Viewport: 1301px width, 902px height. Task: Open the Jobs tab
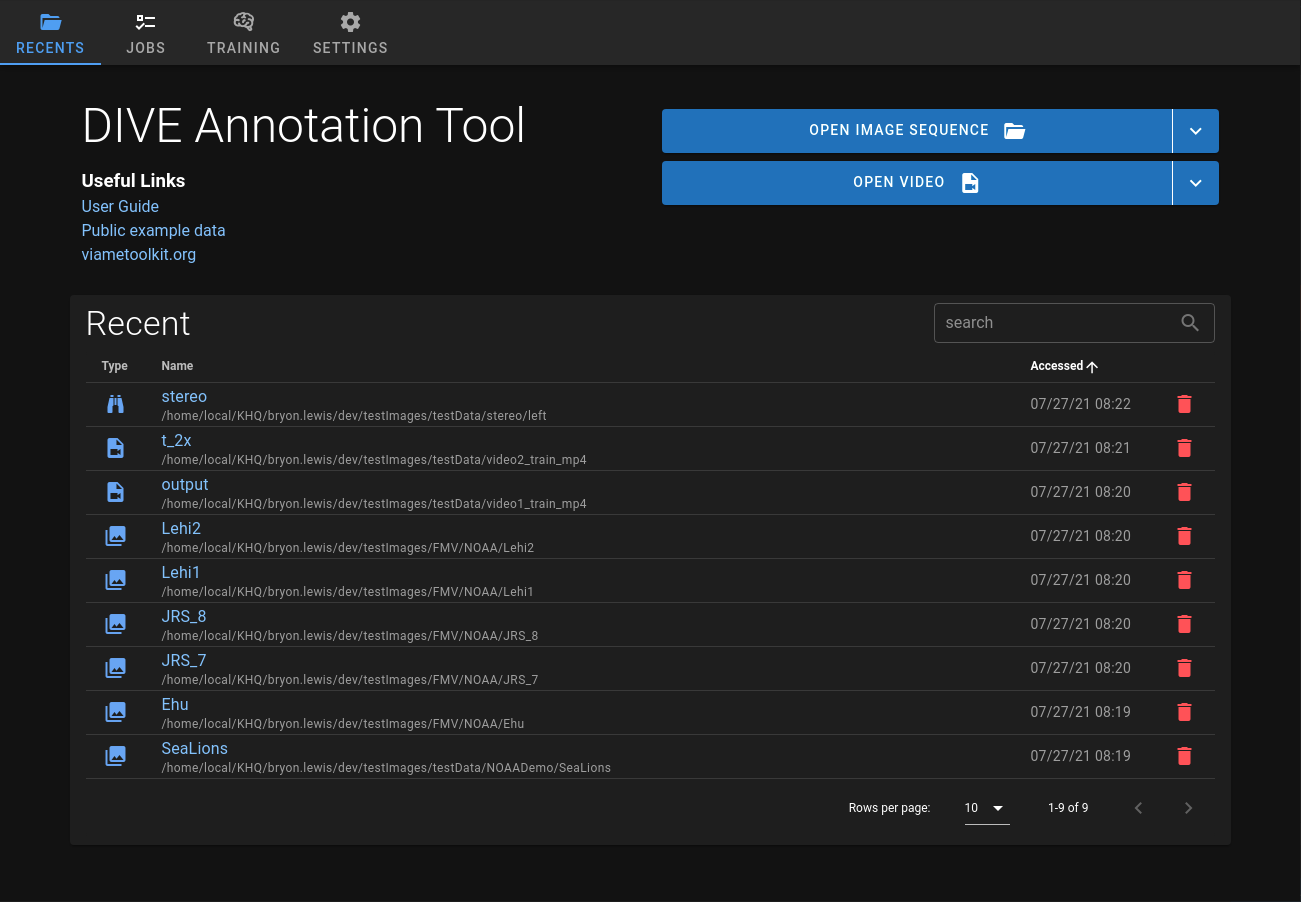coord(146,33)
